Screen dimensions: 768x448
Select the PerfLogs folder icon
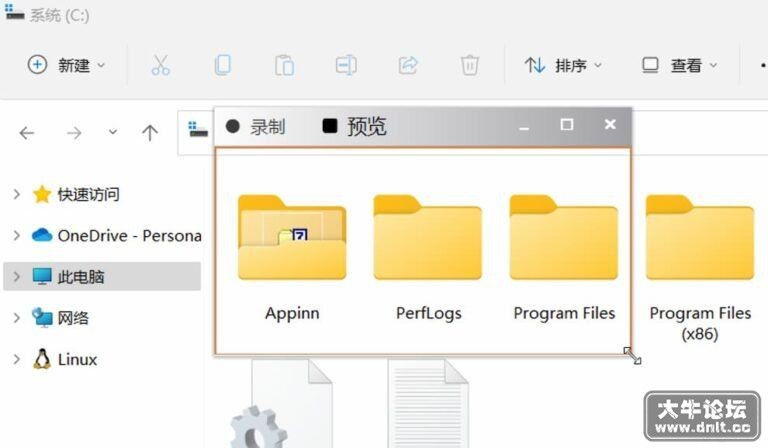click(x=428, y=237)
